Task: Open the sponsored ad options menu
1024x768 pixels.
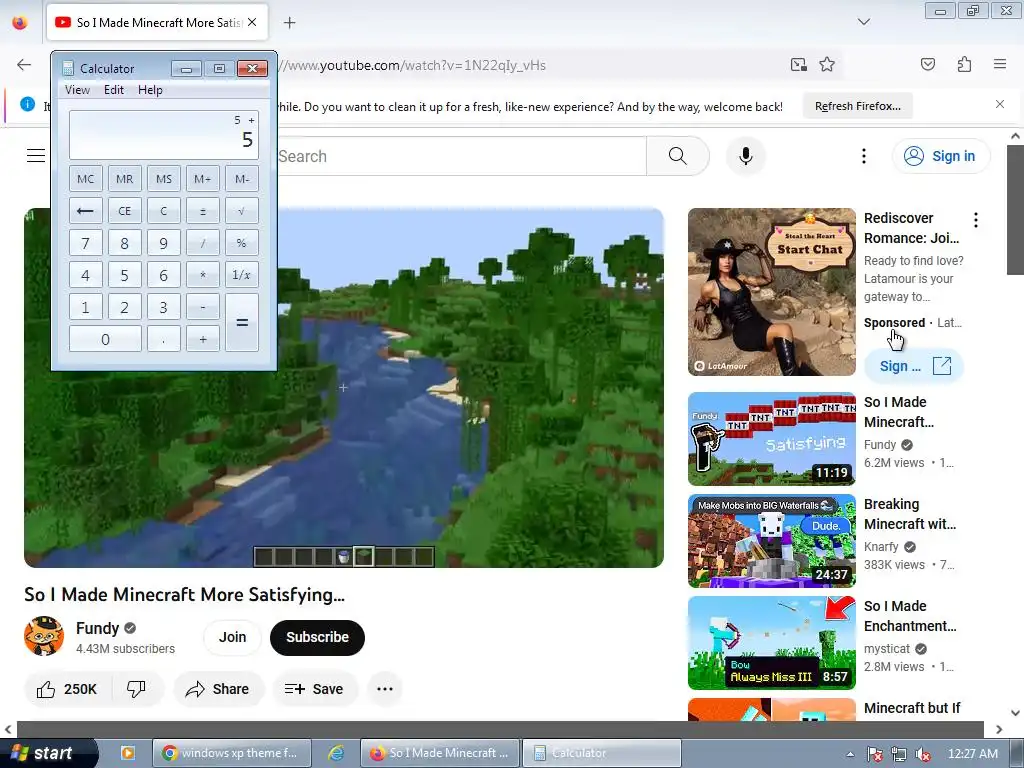Action: click(976, 220)
